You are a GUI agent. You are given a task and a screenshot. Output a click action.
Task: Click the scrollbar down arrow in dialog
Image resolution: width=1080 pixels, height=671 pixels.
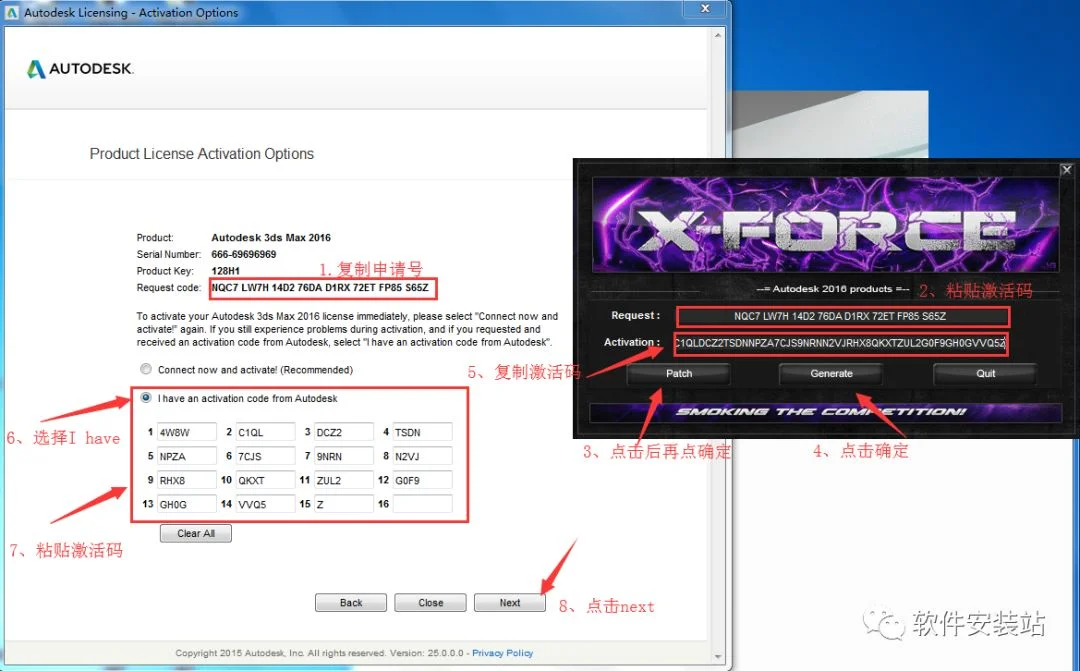pos(718,656)
